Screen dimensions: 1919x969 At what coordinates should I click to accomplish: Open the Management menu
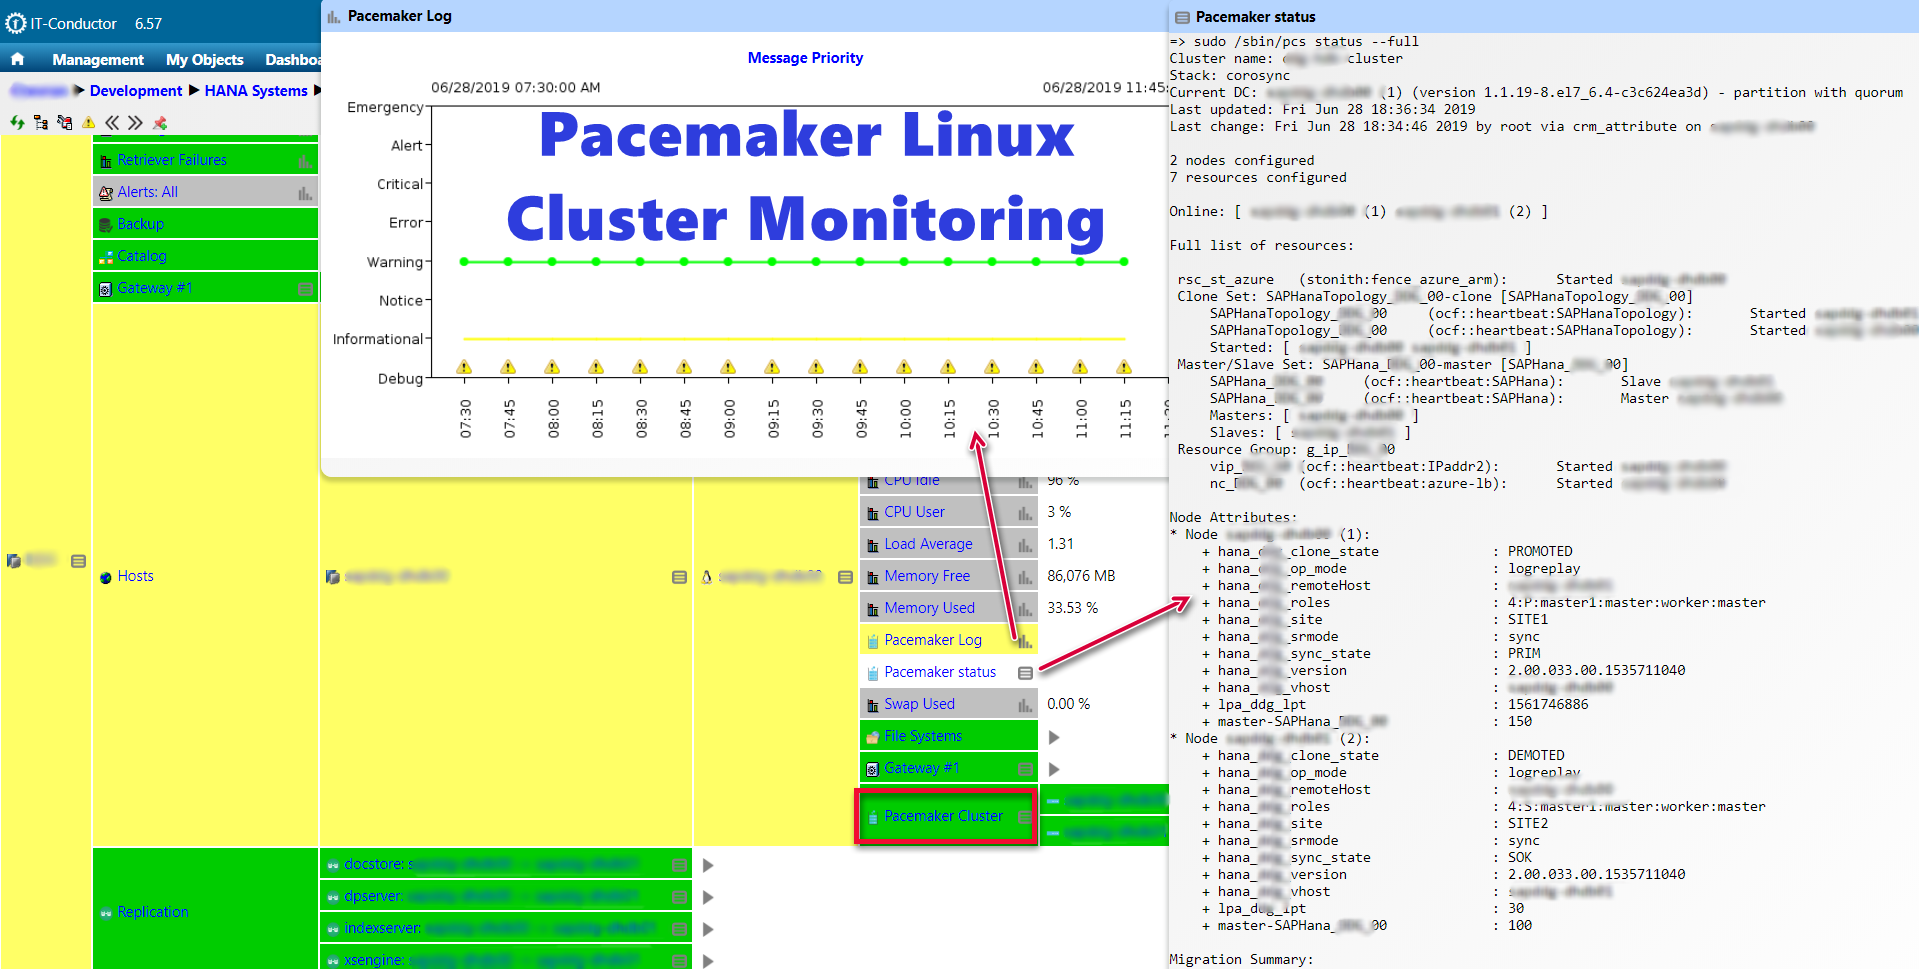98,60
